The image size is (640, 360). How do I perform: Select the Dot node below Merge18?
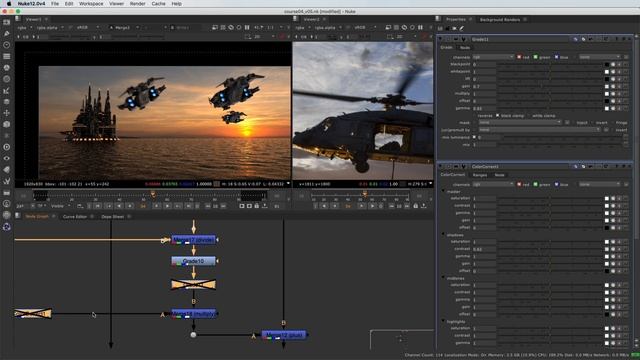[x=193, y=335]
